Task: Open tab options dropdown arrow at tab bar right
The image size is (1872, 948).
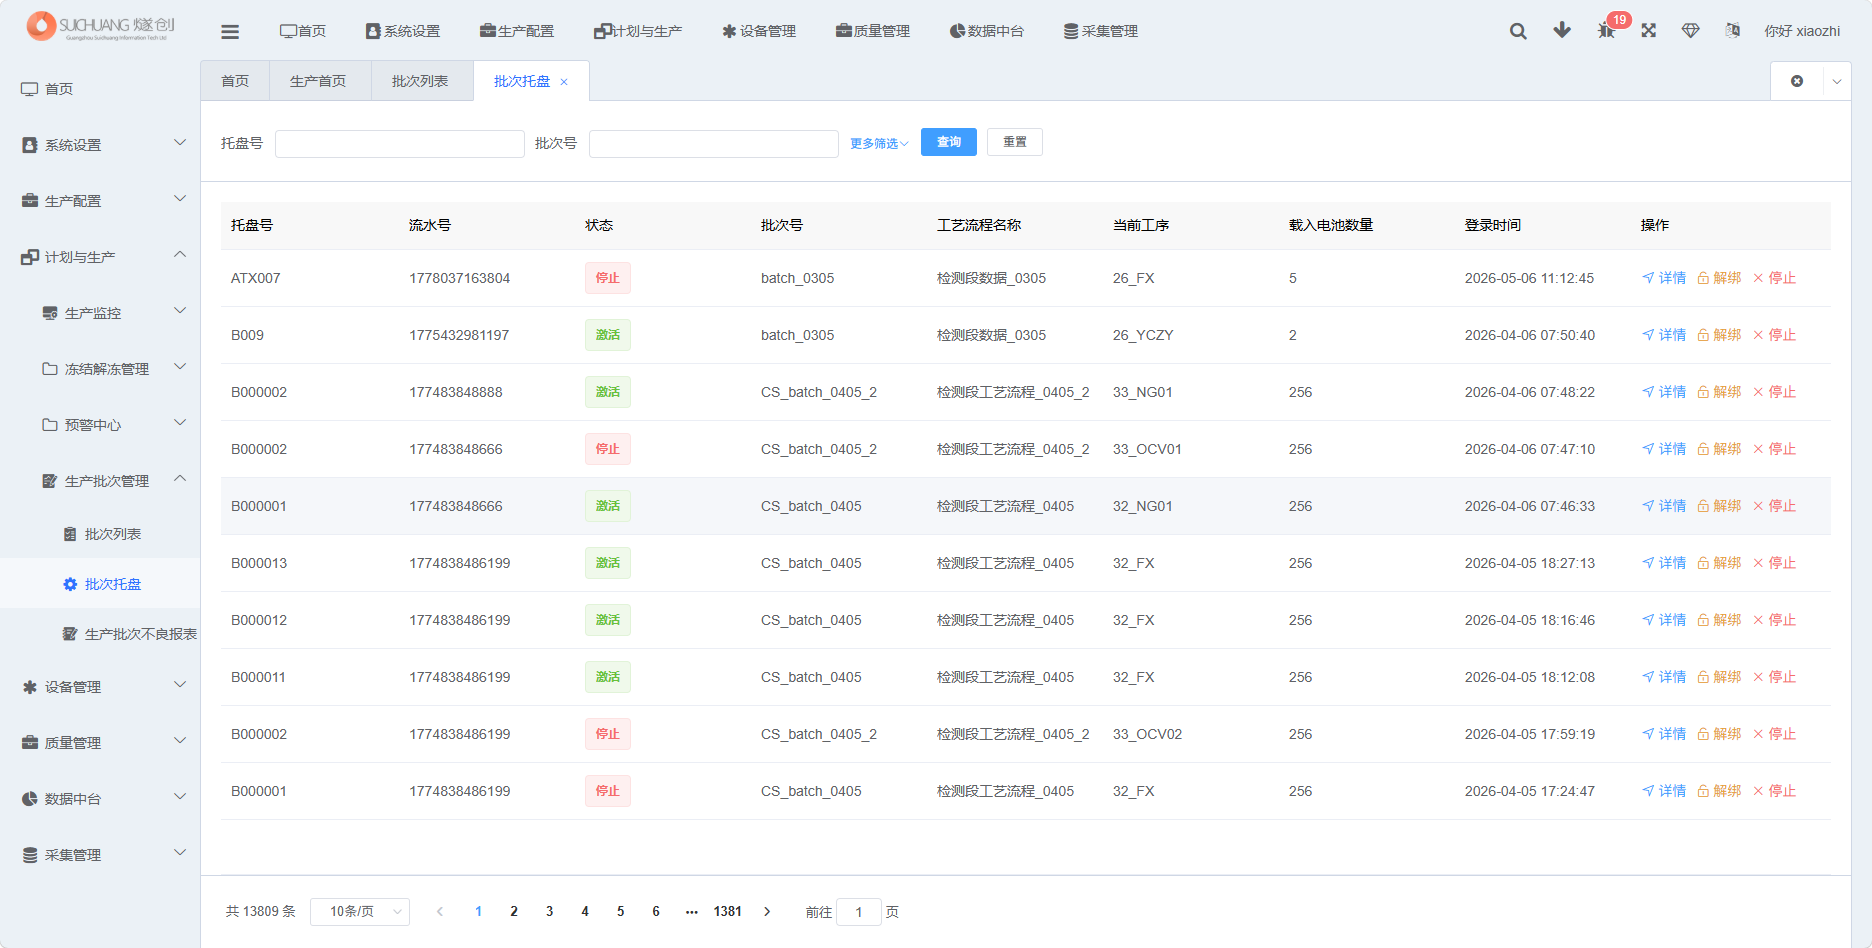Action: click(x=1837, y=82)
